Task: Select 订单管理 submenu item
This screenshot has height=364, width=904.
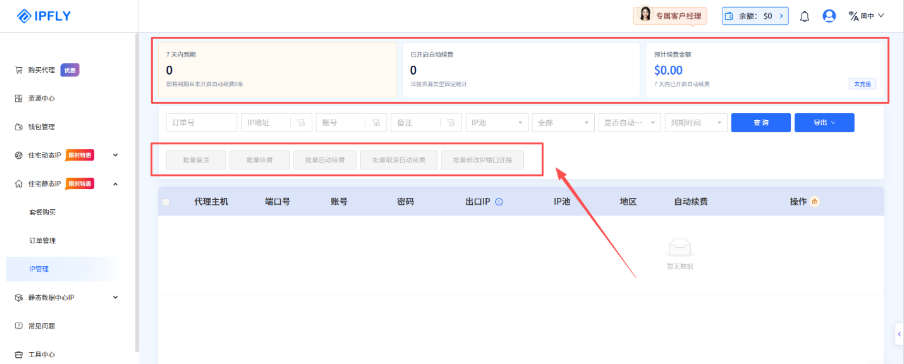Action: (42, 240)
